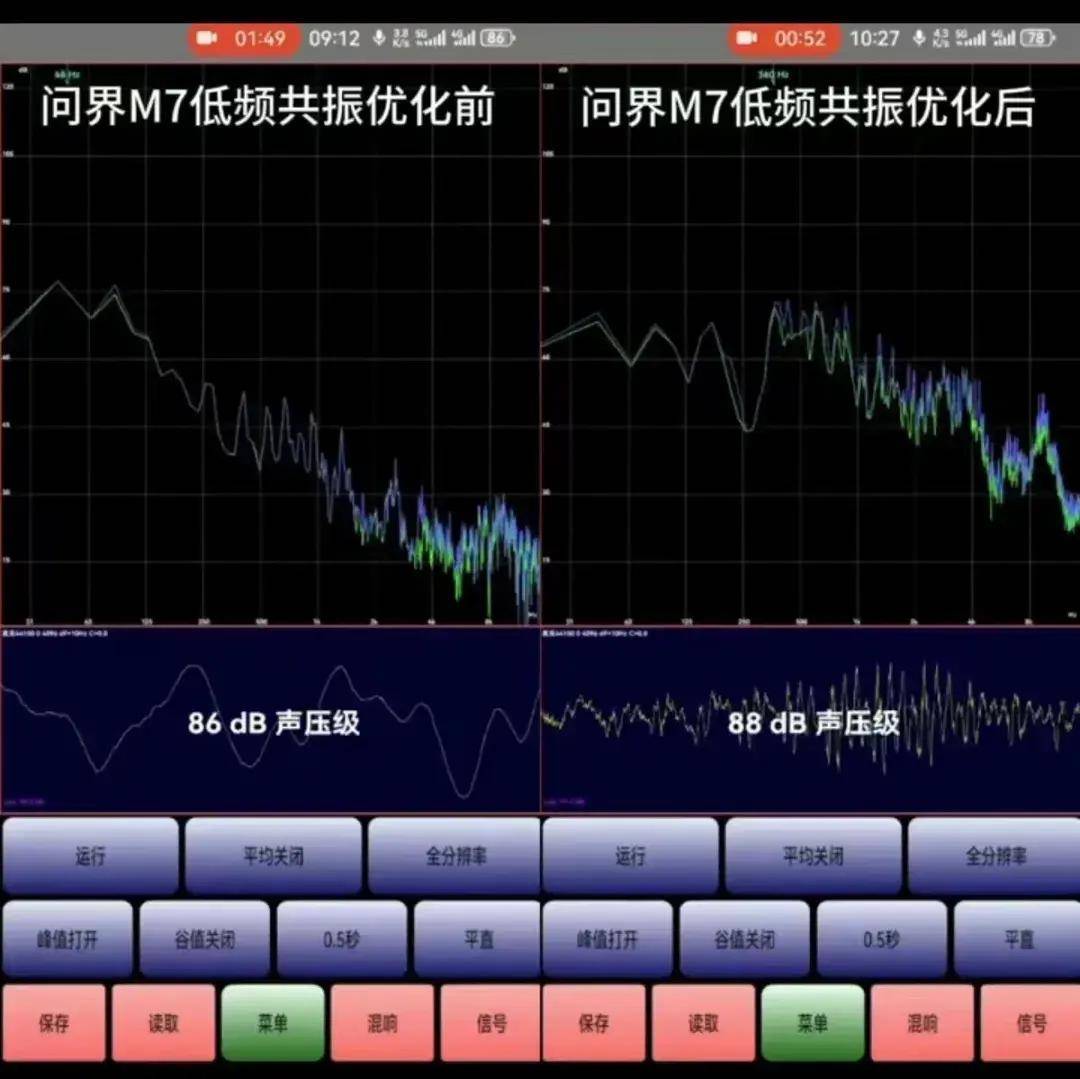The height and width of the screenshot is (1079, 1080).
Task: Open the 全分辨率 resolution selector on the right
Action: 994,856
